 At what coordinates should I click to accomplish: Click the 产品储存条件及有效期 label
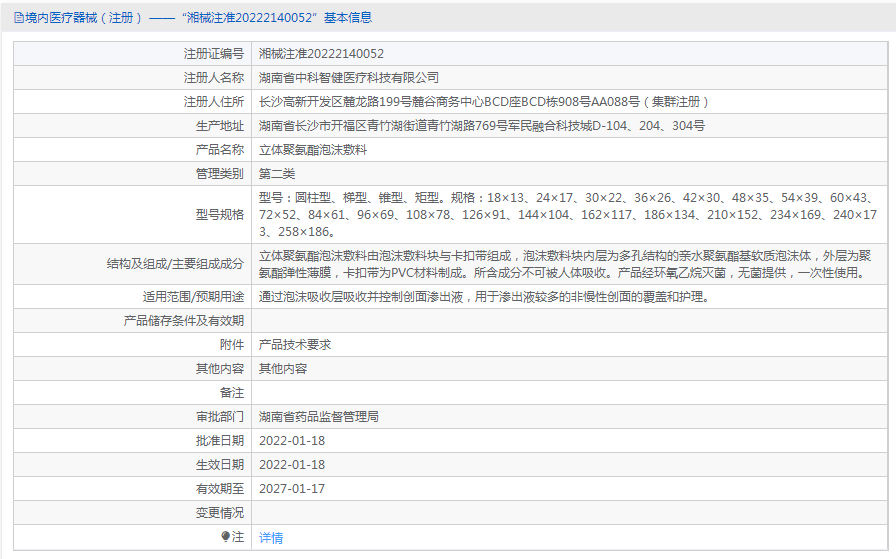(x=183, y=321)
